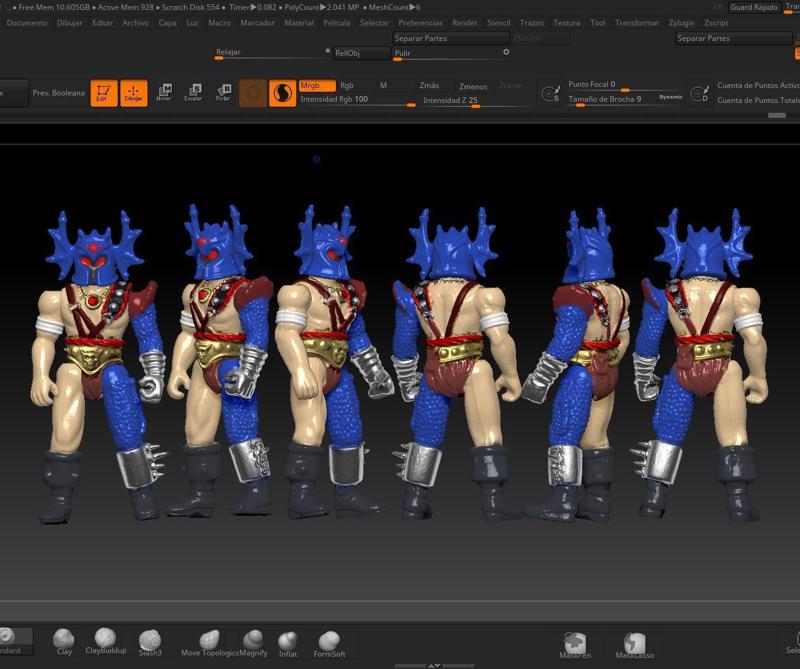Select the FormSoft brush
The image size is (800, 669).
click(x=331, y=638)
